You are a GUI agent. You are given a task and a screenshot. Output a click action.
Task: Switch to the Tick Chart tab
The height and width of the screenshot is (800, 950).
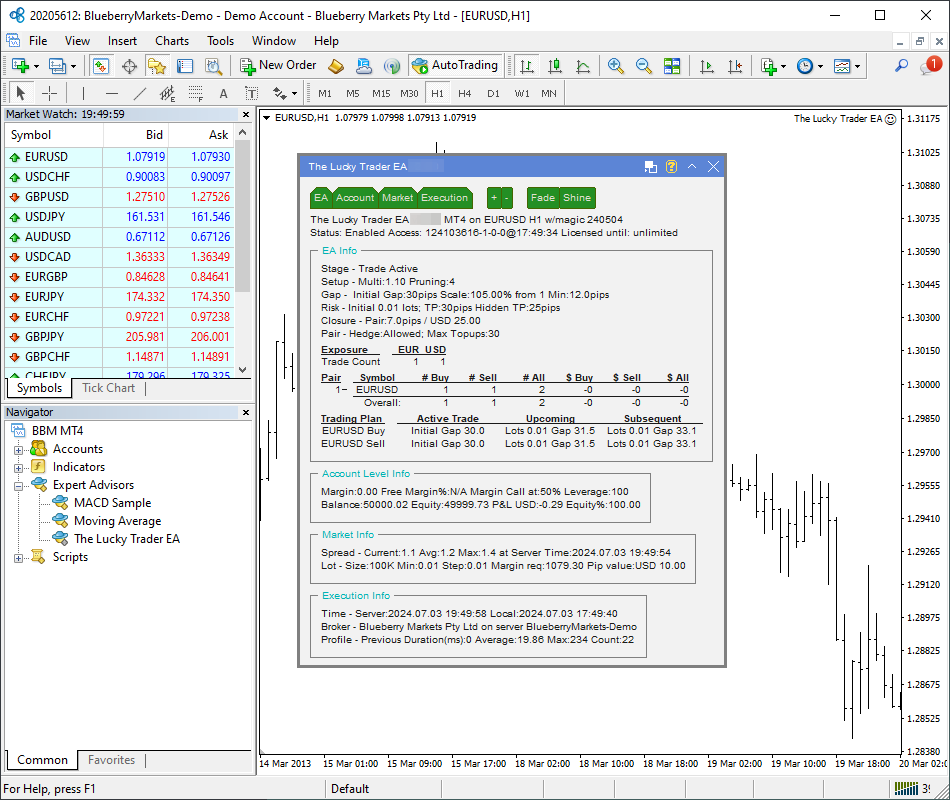pos(108,388)
